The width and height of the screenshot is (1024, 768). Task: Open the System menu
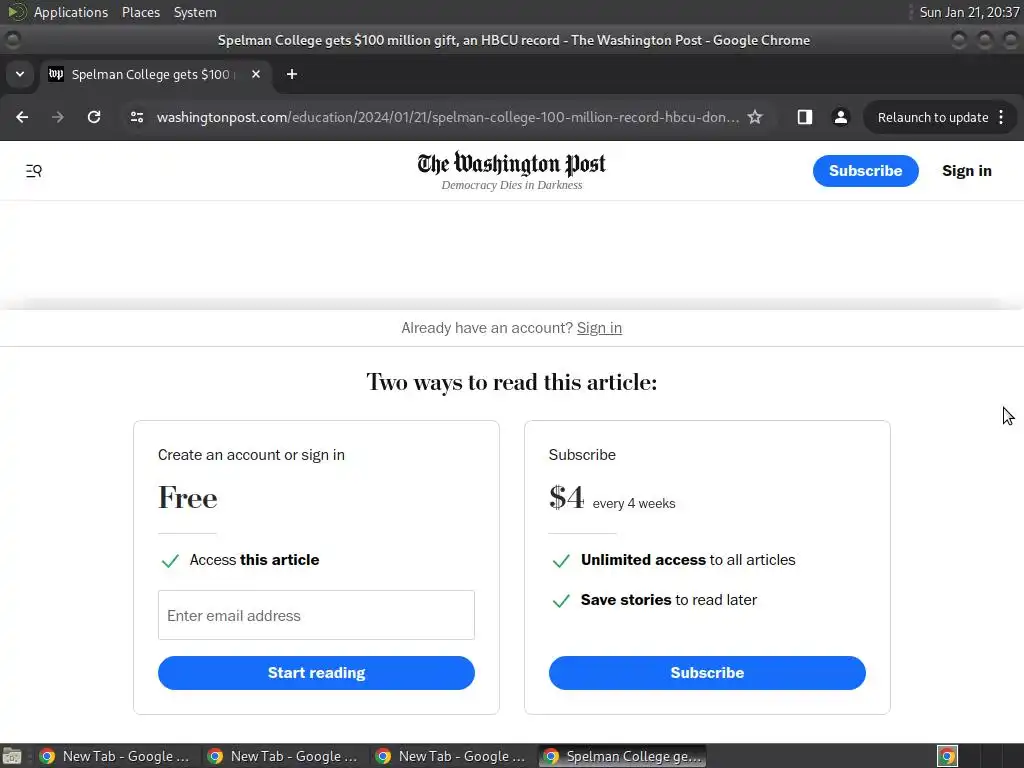coord(195,12)
